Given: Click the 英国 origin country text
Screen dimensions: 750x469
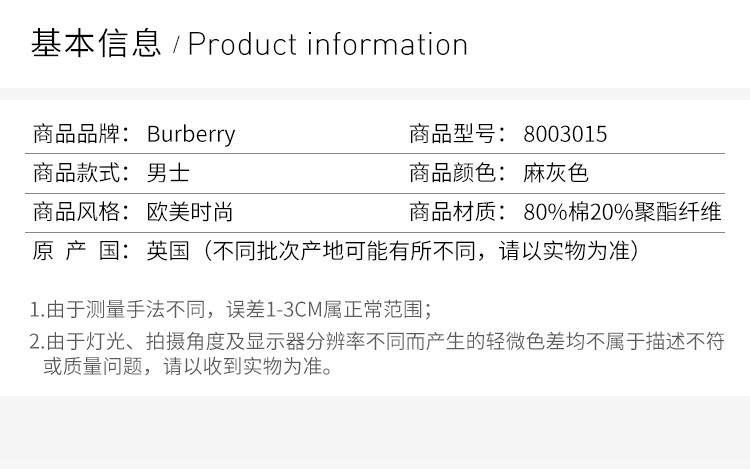Looking at the screenshot, I should [167, 251].
